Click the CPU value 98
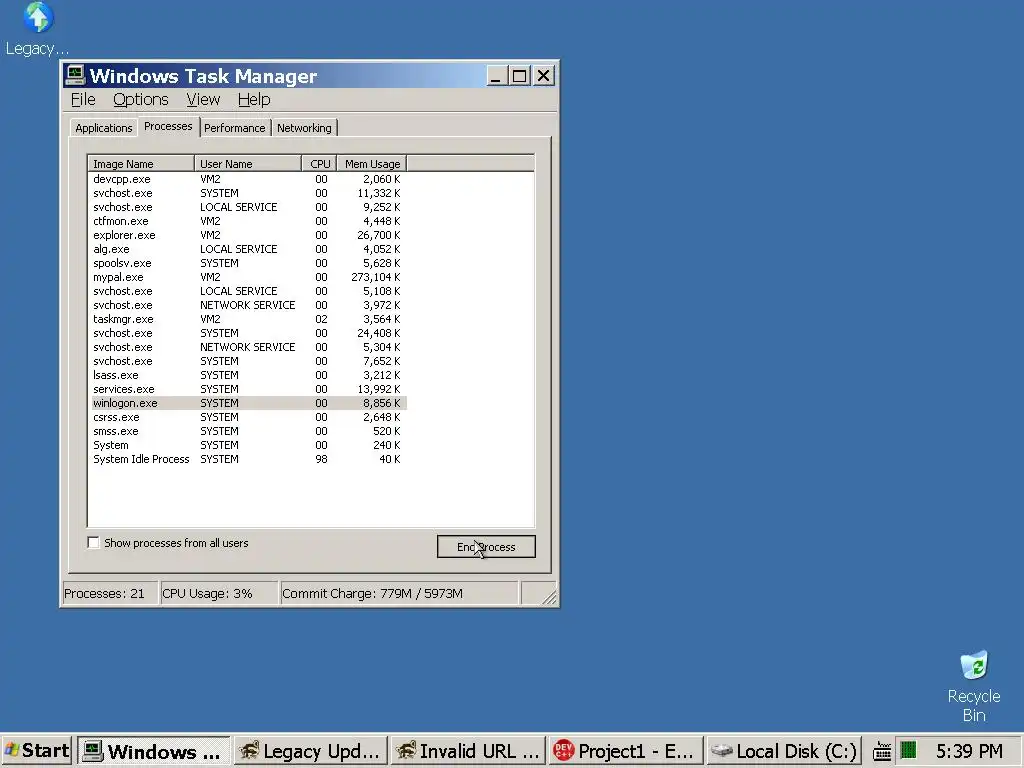 pos(321,459)
